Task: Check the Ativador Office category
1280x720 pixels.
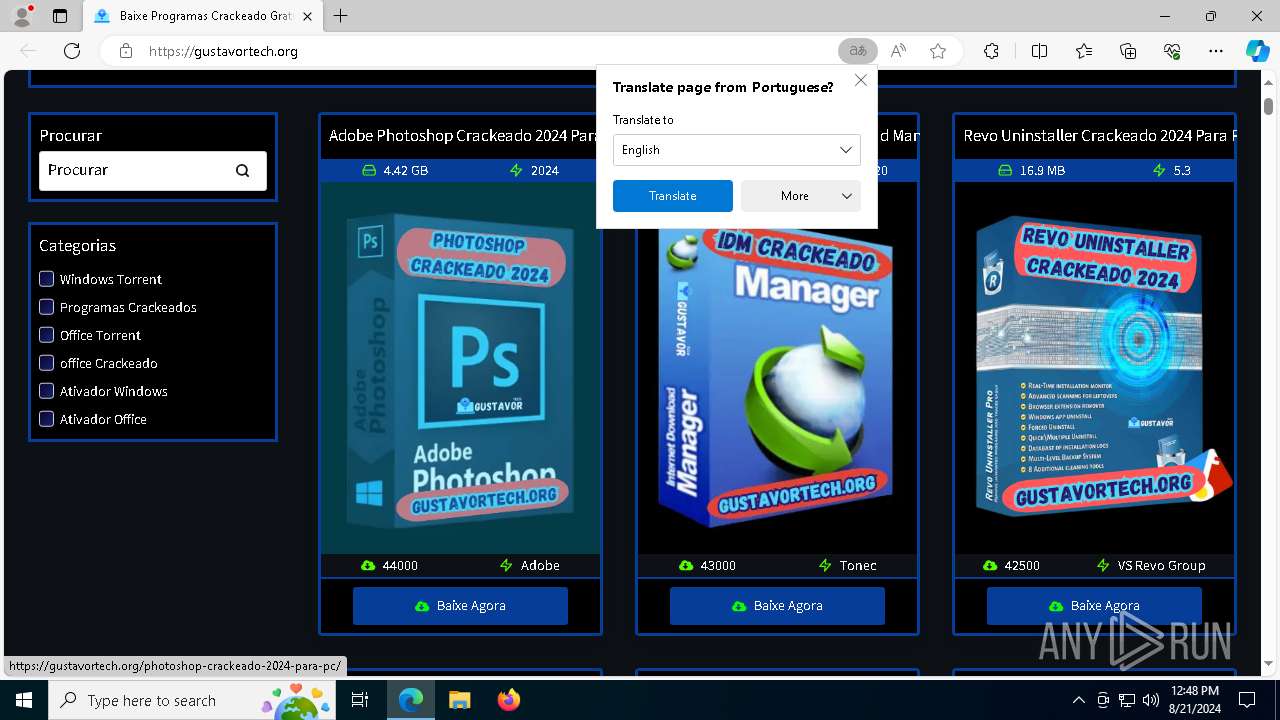Action: click(x=46, y=419)
